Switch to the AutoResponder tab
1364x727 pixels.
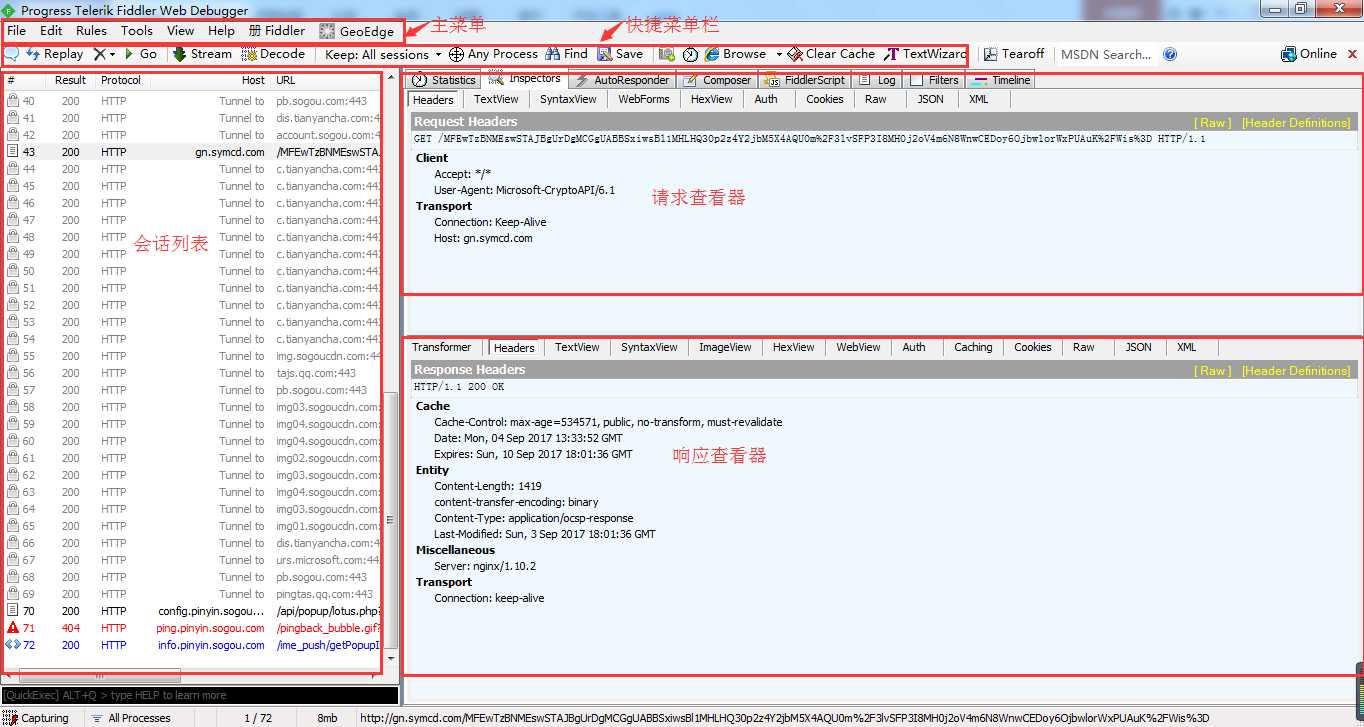(621, 80)
